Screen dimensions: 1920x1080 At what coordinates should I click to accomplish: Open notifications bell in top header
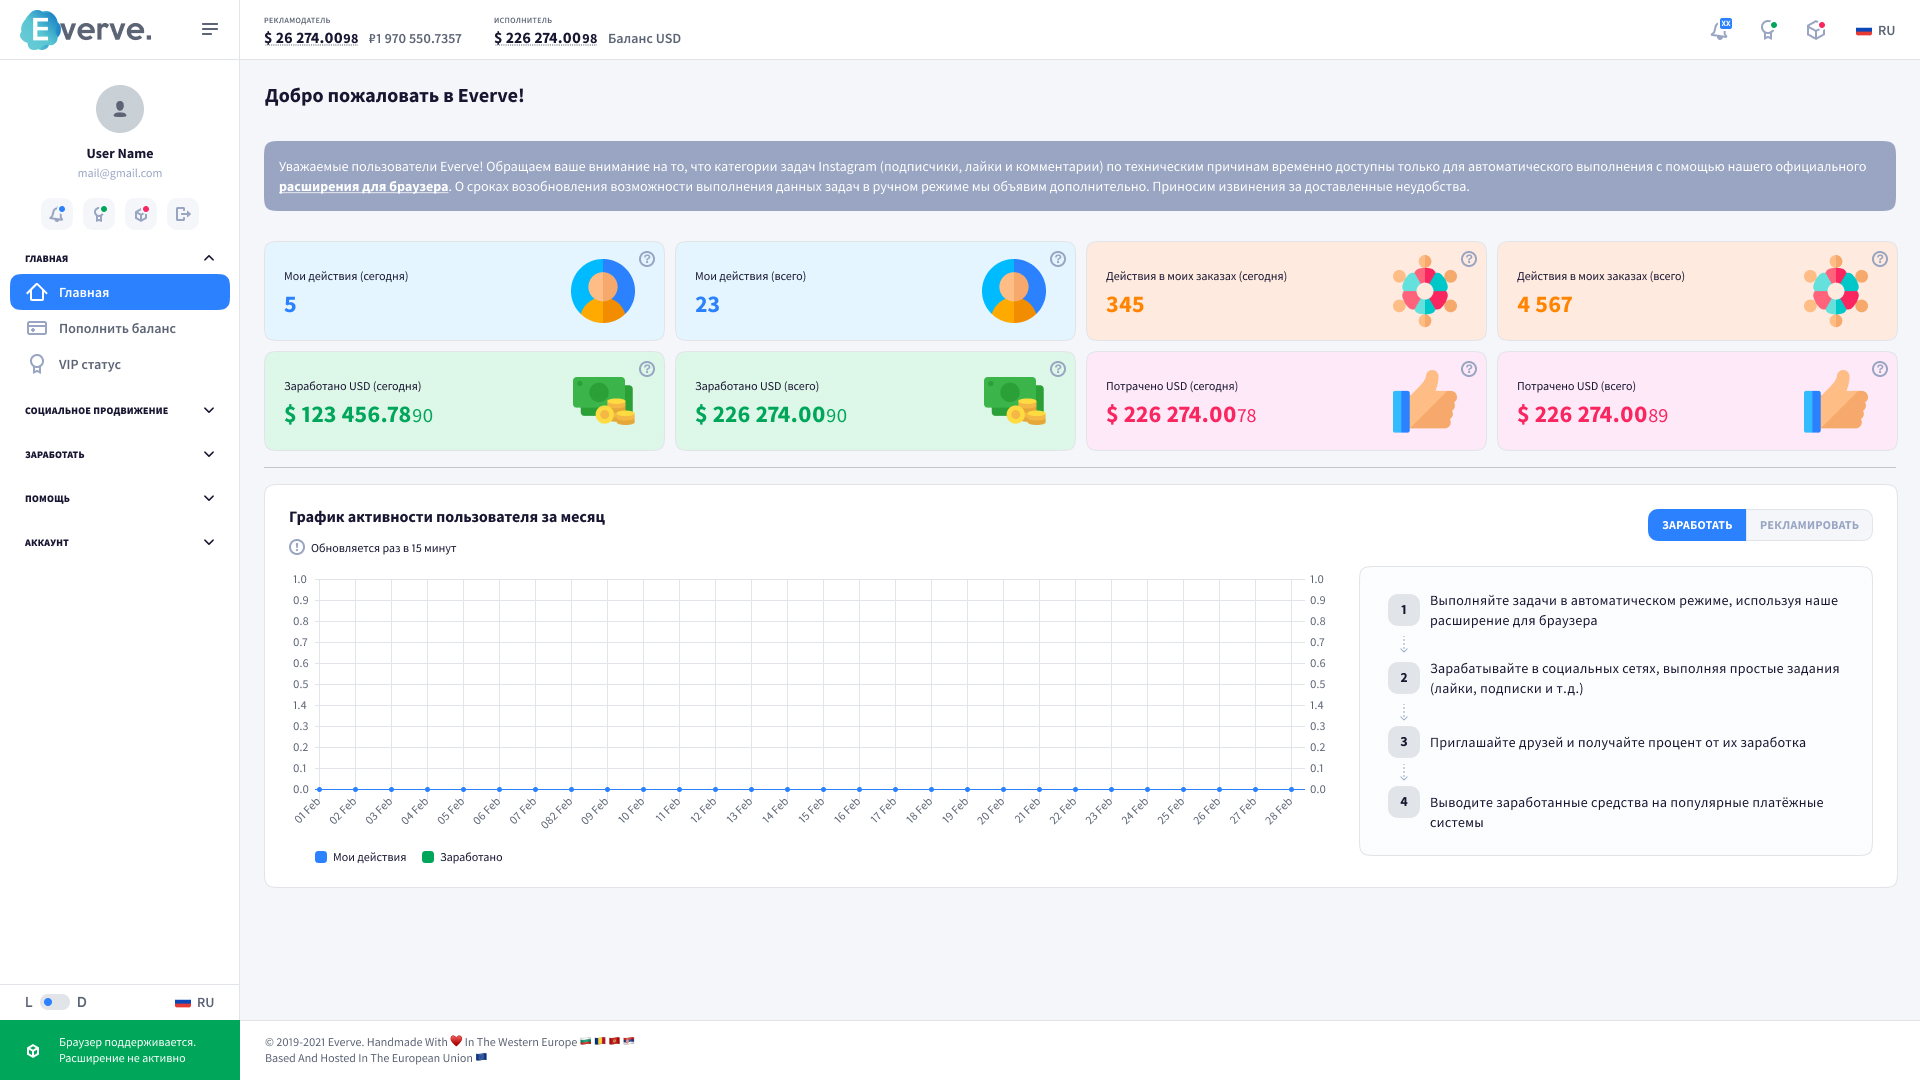click(x=1719, y=30)
